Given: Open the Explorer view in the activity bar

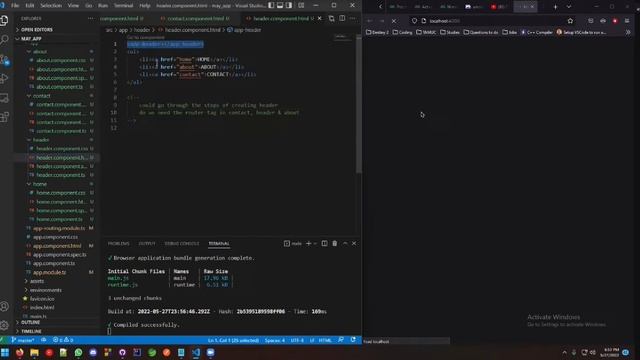Looking at the screenshot, I should click(4, 20).
